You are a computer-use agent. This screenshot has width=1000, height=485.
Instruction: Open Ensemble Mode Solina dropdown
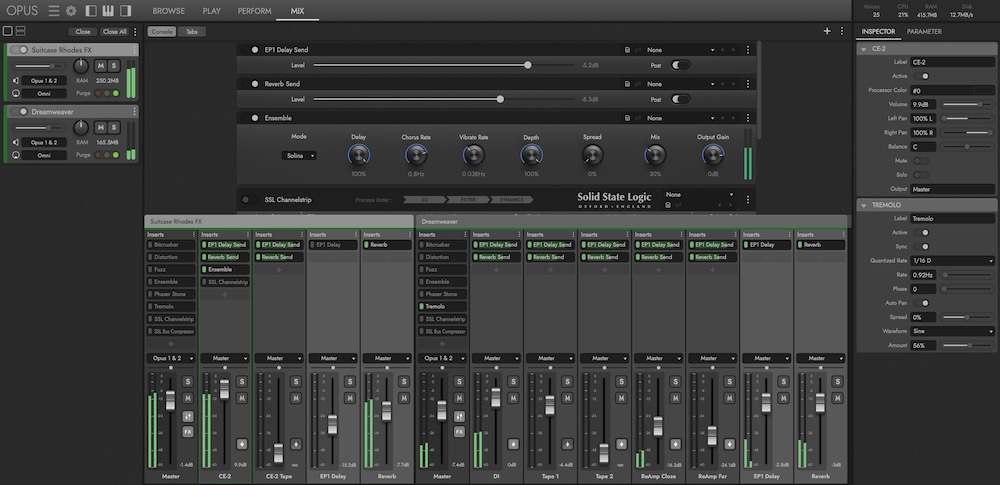click(298, 156)
